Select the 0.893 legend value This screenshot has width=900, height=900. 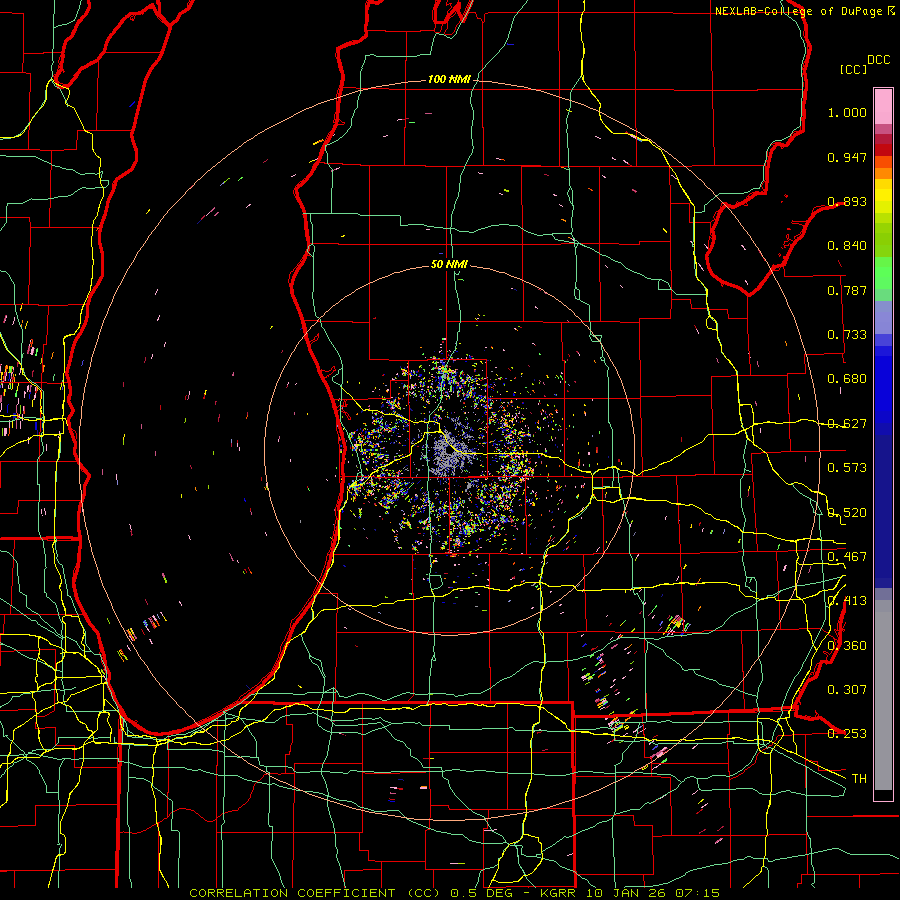[x=847, y=201]
